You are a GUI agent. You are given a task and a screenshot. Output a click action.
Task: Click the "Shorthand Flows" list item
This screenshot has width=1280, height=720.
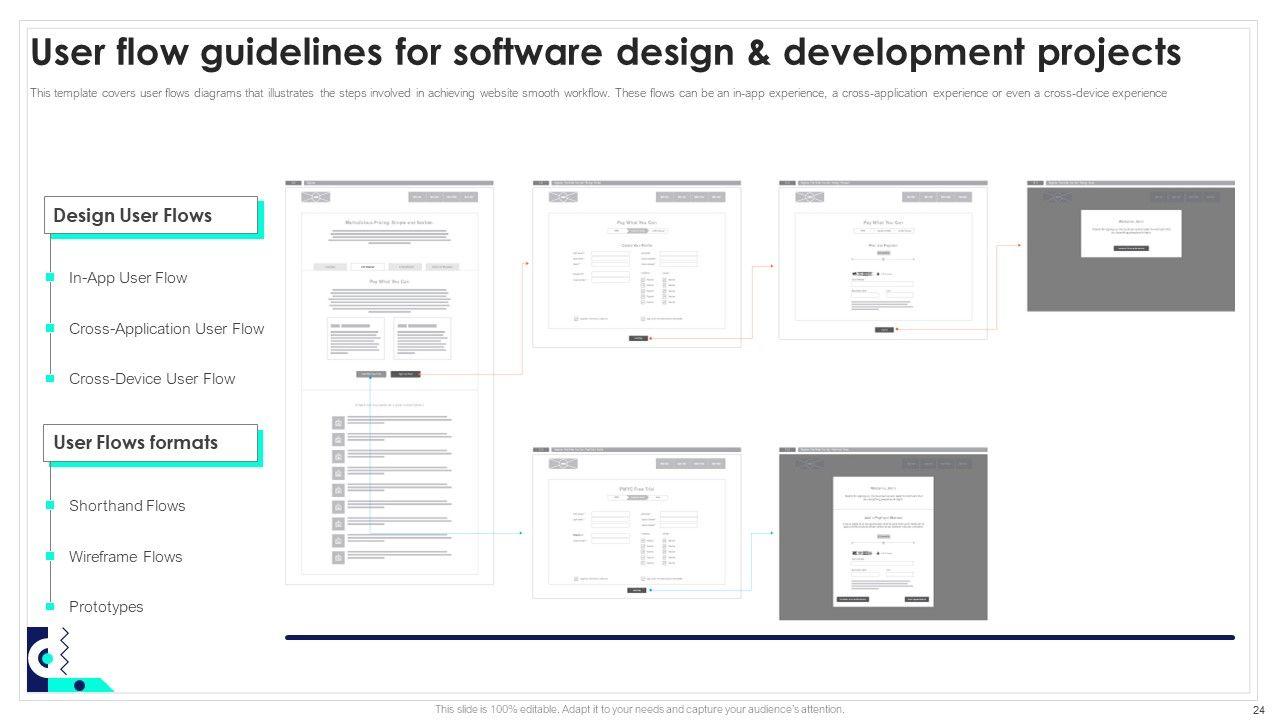[127, 506]
